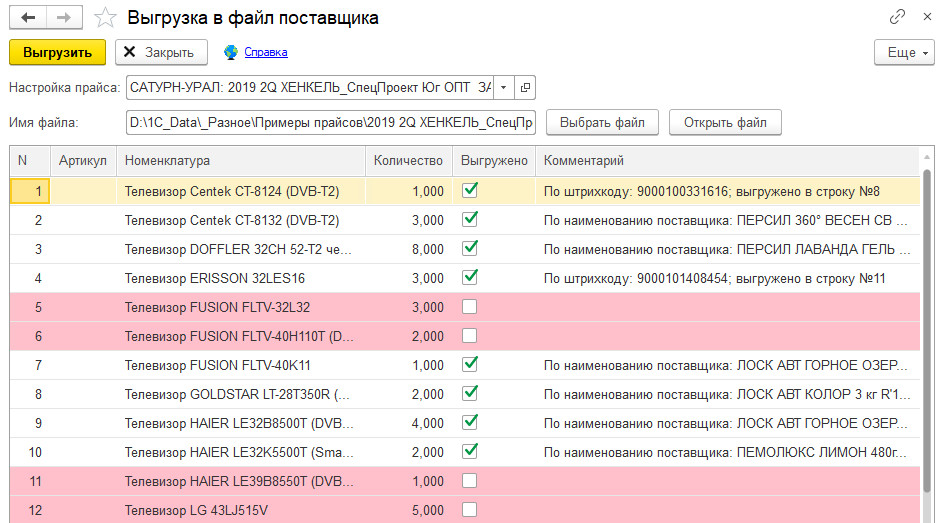This screenshot has height=523, width=938.
Task: Click comment with barcode 9000101408454
Action: tap(727, 278)
